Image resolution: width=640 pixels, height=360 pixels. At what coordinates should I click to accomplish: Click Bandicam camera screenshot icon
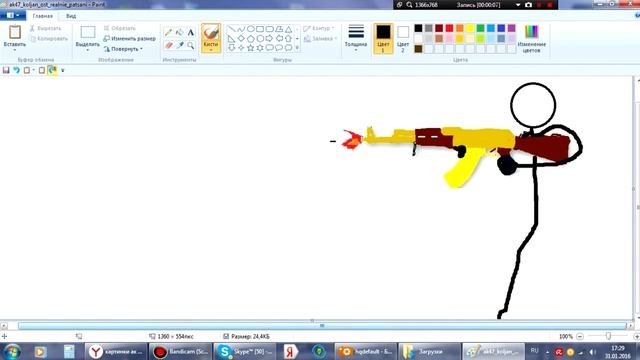coord(529,5)
